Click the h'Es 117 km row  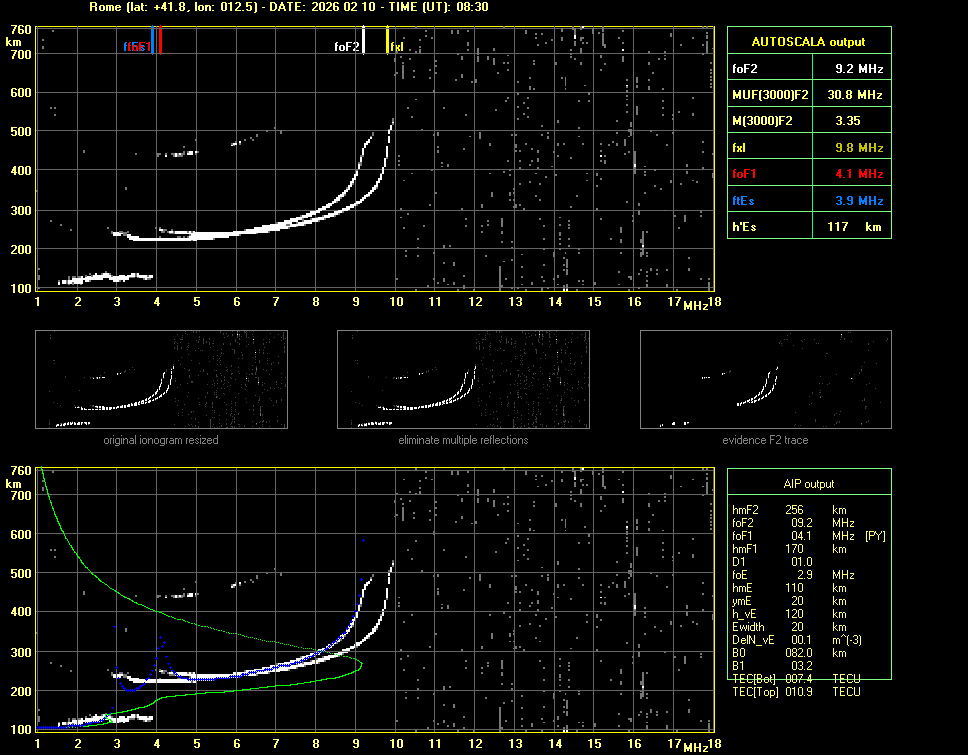(x=807, y=227)
